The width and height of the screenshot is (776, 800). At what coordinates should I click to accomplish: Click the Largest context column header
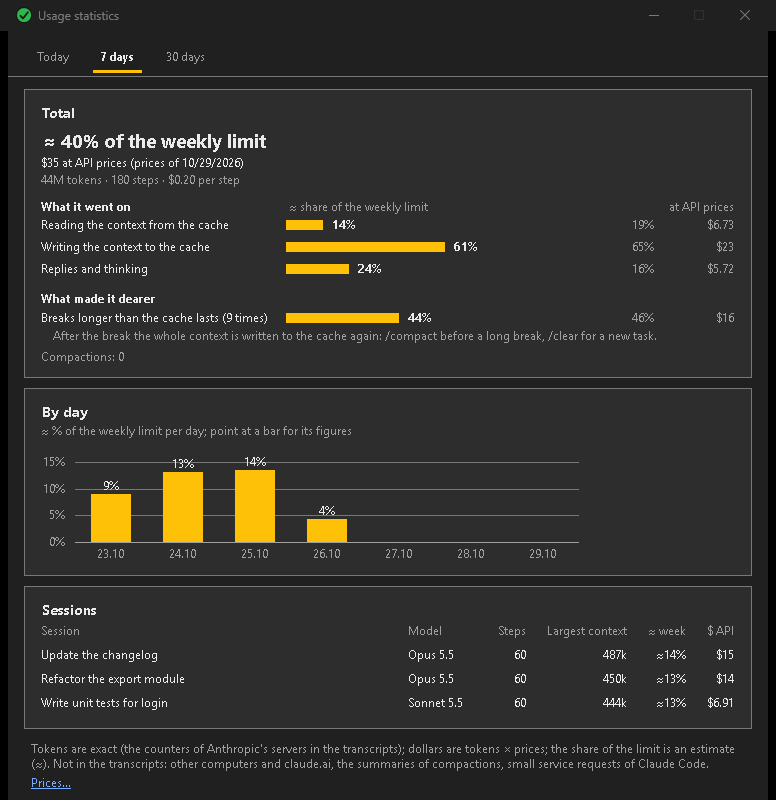[587, 631]
